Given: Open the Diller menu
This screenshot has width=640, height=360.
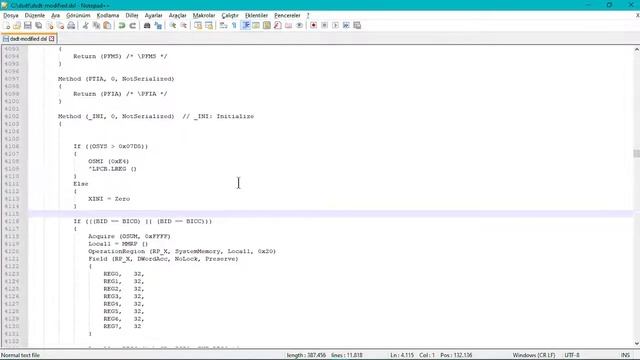Looking at the screenshot, I should (132, 15).
